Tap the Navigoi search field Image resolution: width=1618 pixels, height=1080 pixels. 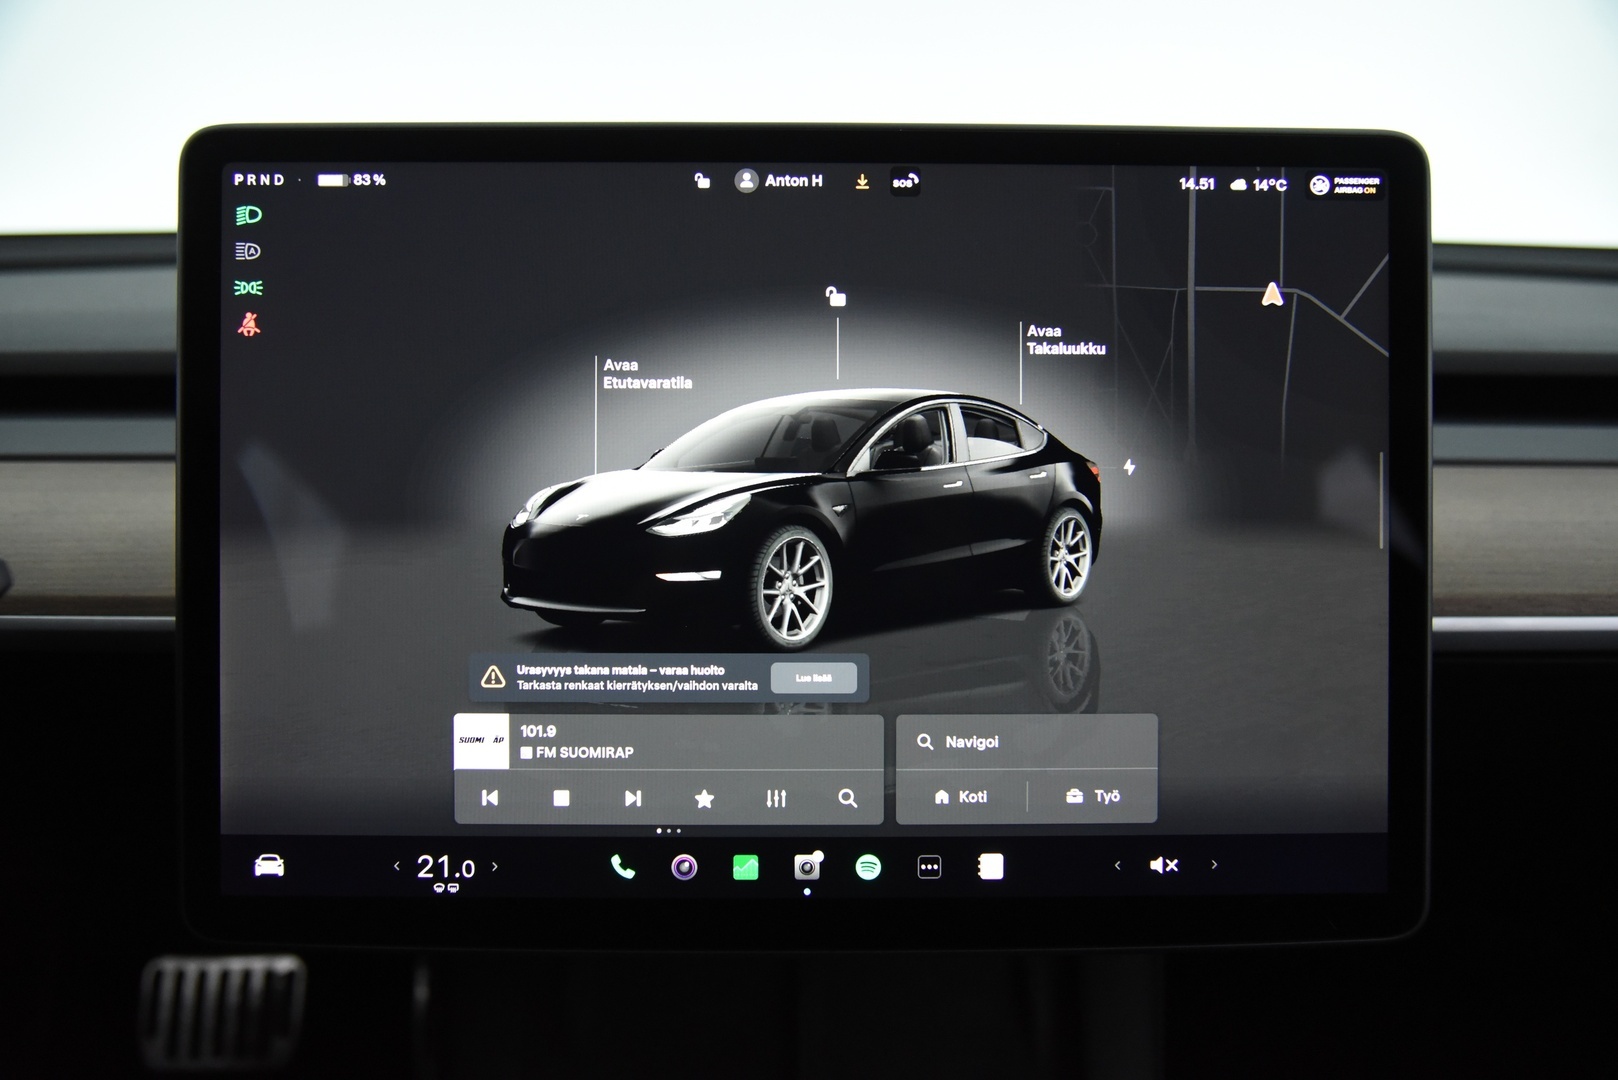click(1025, 741)
